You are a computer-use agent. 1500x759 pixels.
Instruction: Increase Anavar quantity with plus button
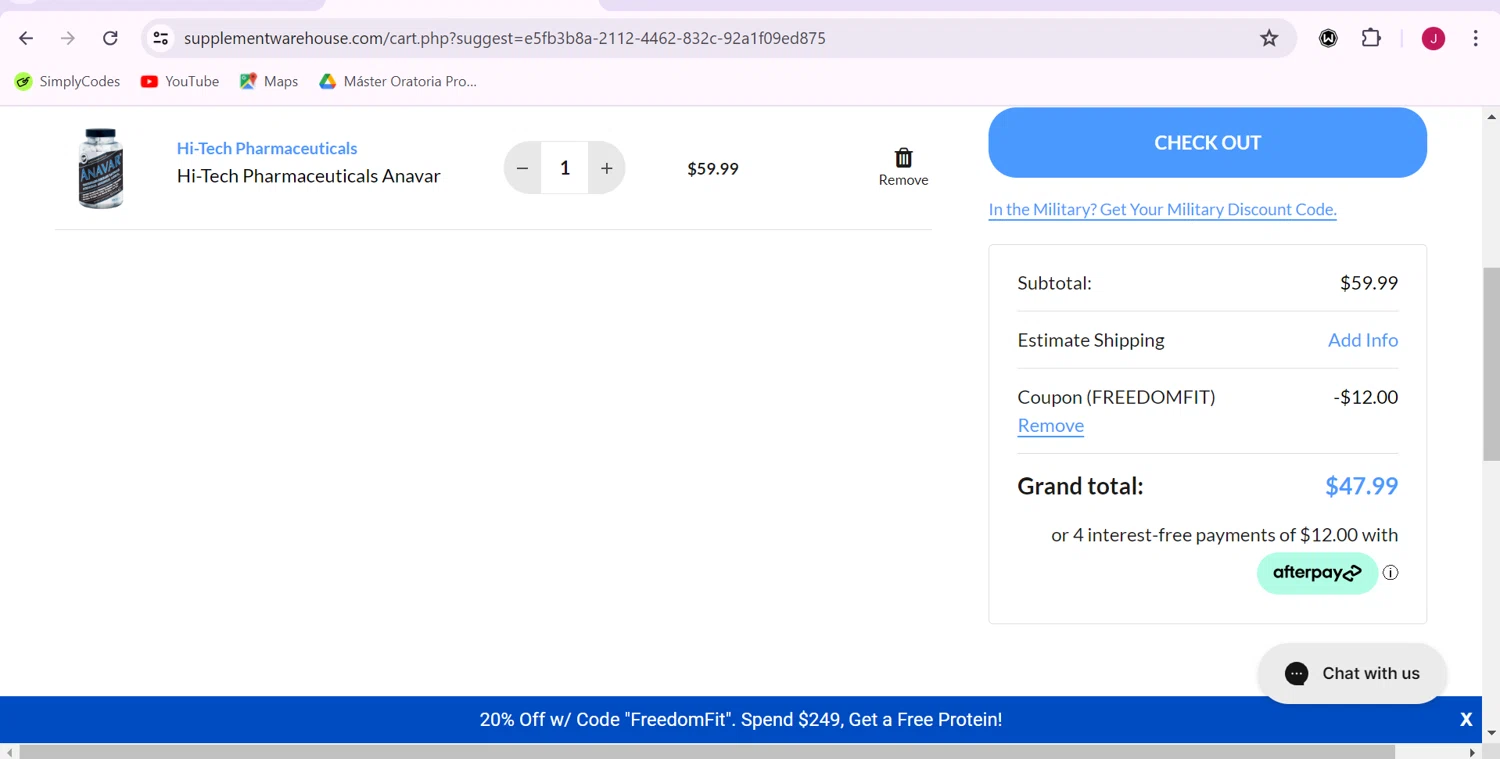607,168
